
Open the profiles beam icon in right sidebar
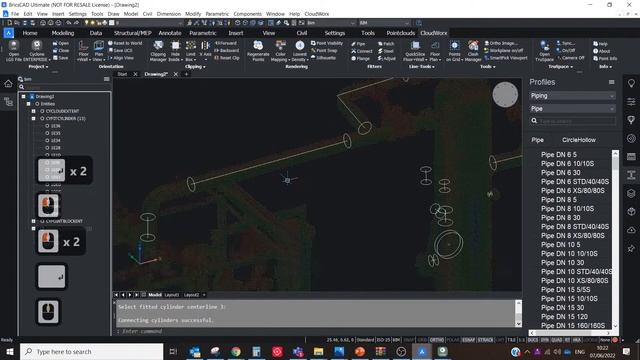click(x=631, y=175)
